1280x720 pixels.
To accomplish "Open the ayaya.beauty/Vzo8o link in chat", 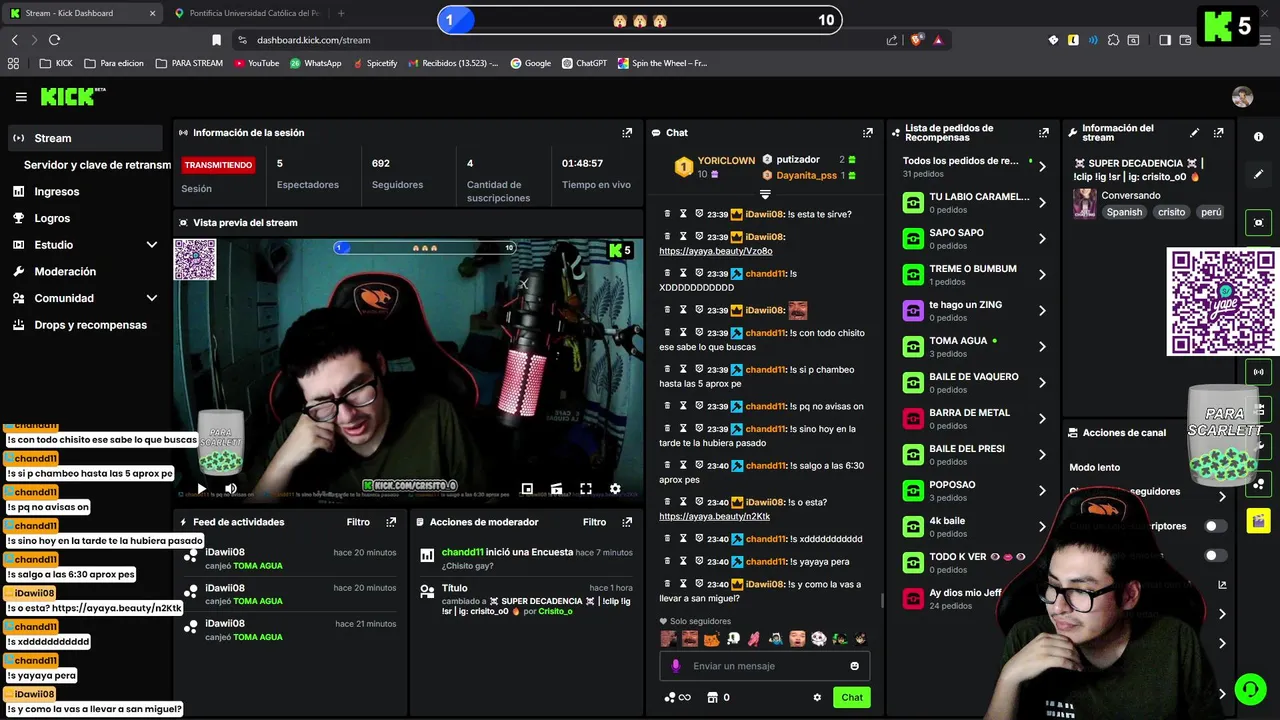I will 715,251.
